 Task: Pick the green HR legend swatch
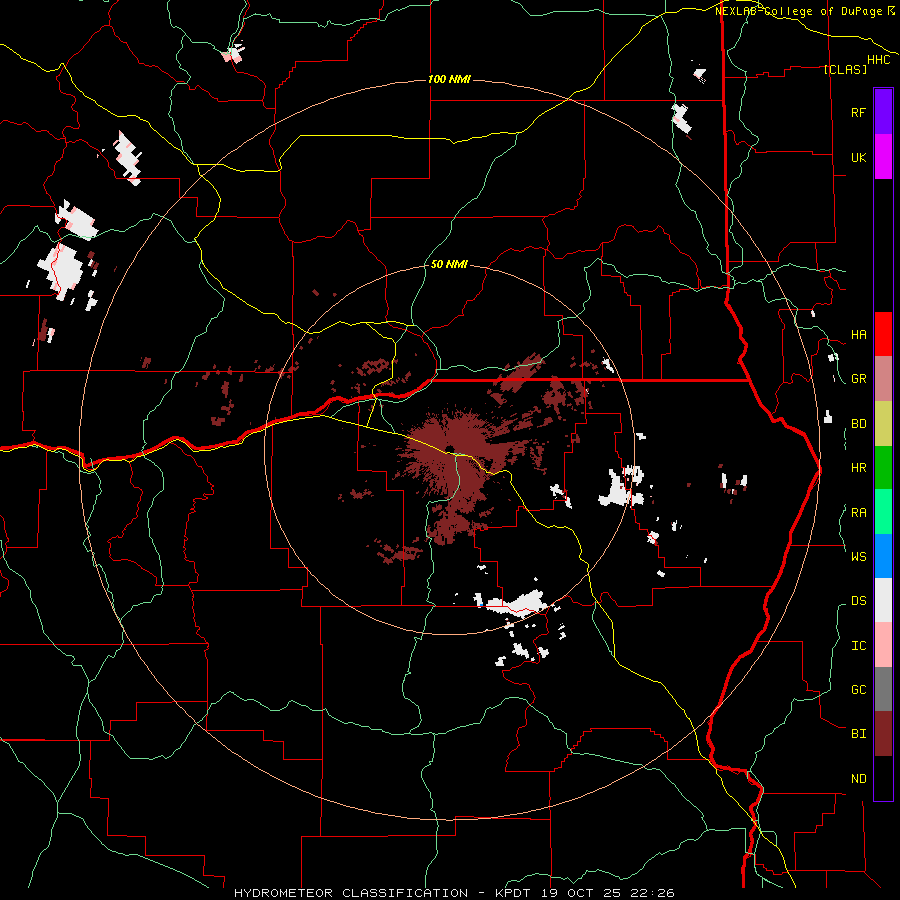[883, 468]
